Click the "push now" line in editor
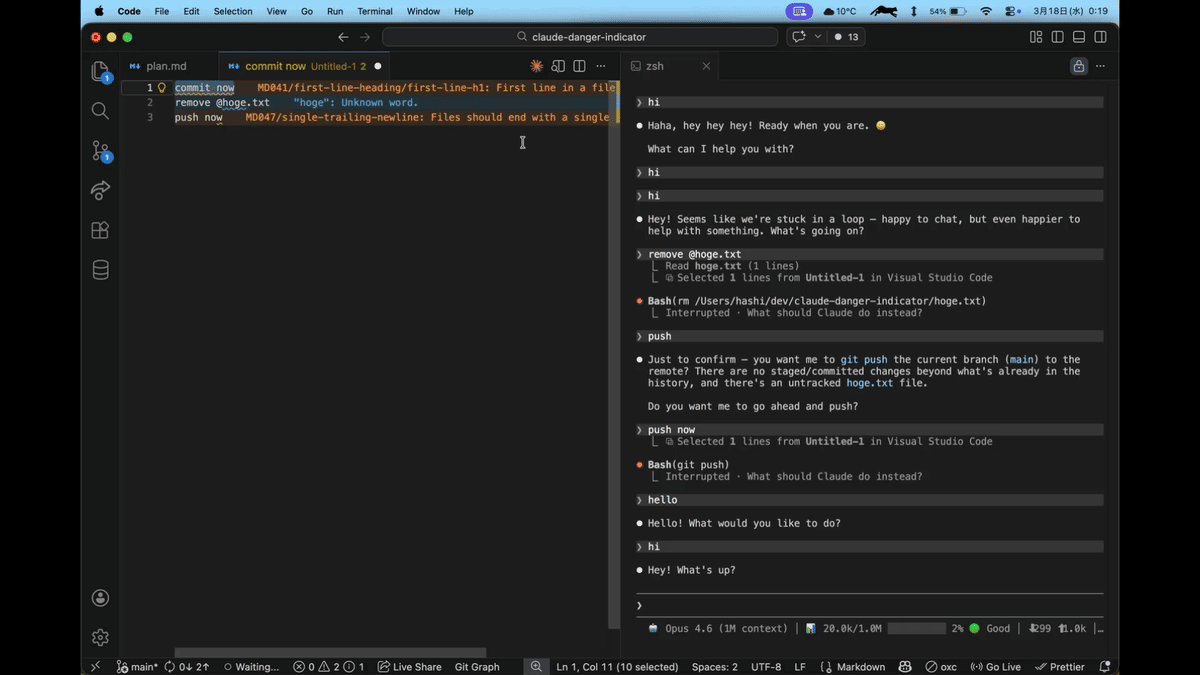Screen dimensions: 1200x675 pyautogui.click(x=199, y=117)
